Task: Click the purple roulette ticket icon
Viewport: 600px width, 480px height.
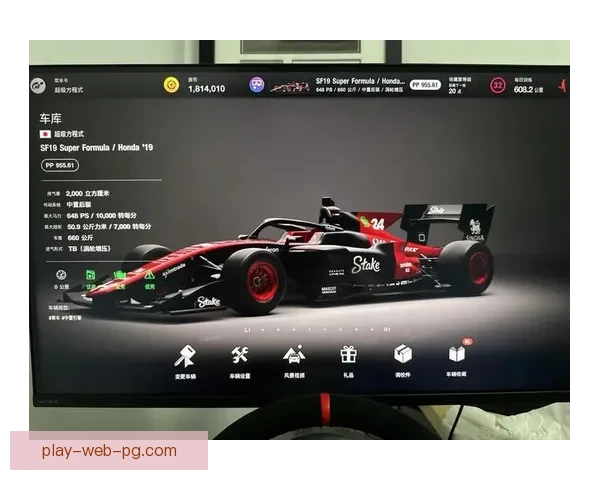Action: [x=257, y=84]
